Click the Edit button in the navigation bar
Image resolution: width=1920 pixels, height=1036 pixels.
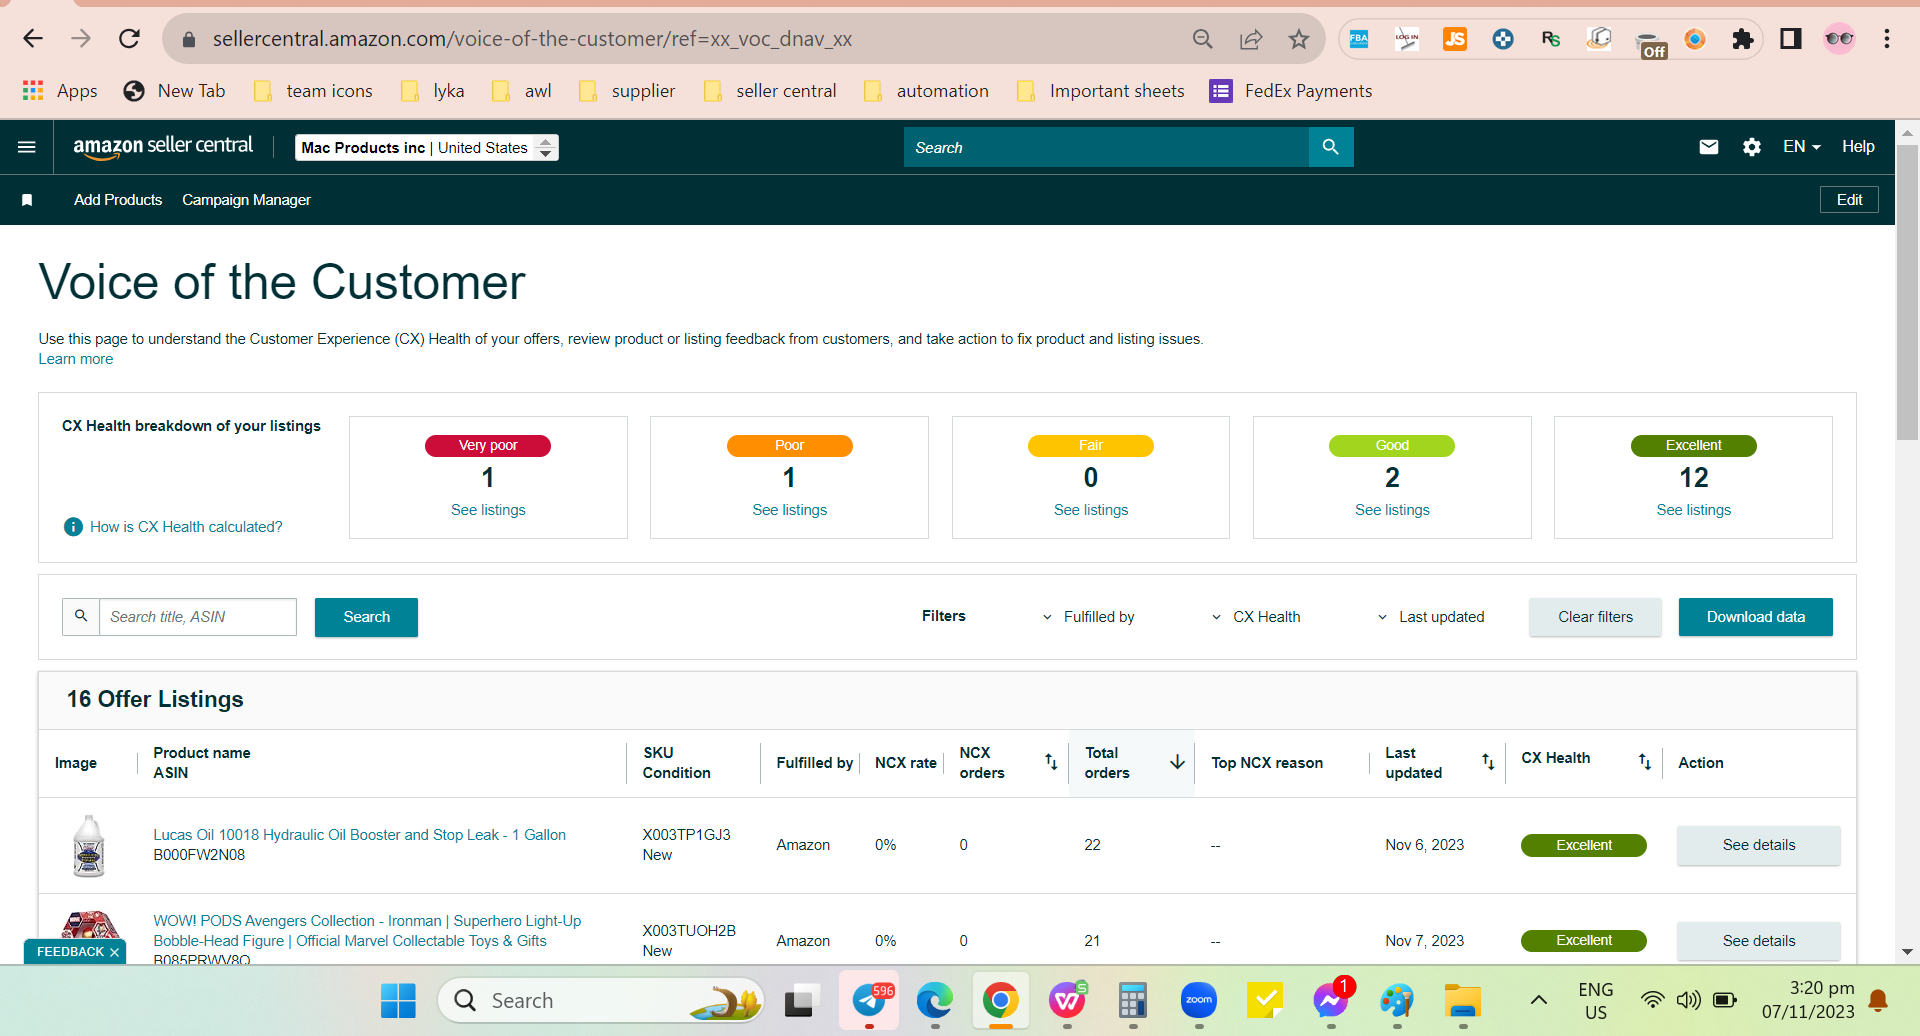1849,200
